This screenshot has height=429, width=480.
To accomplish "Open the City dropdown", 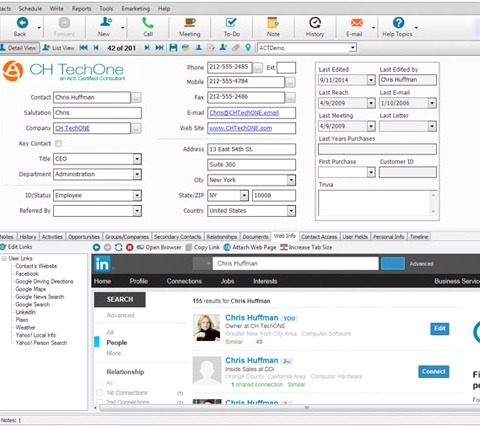I will (x=291, y=180).
